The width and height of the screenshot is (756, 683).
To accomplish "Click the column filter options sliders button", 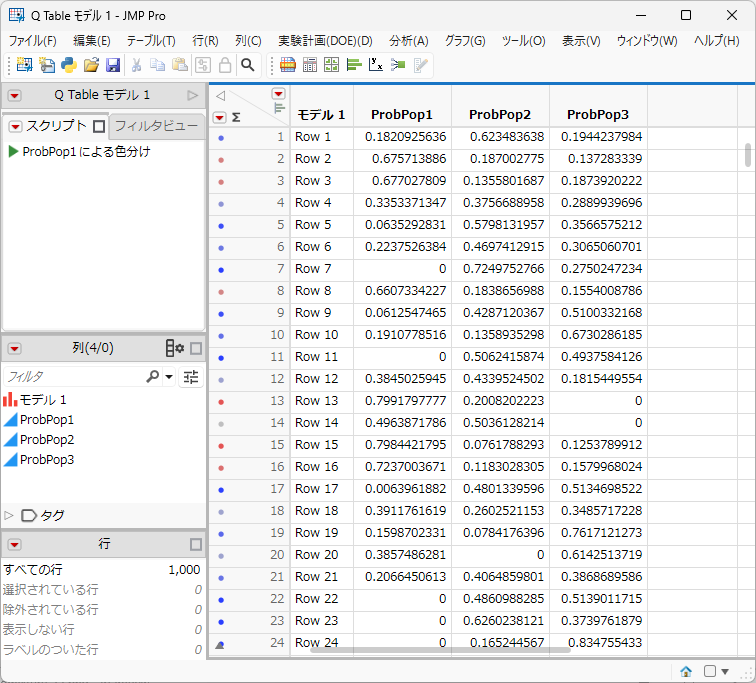I will click(191, 377).
